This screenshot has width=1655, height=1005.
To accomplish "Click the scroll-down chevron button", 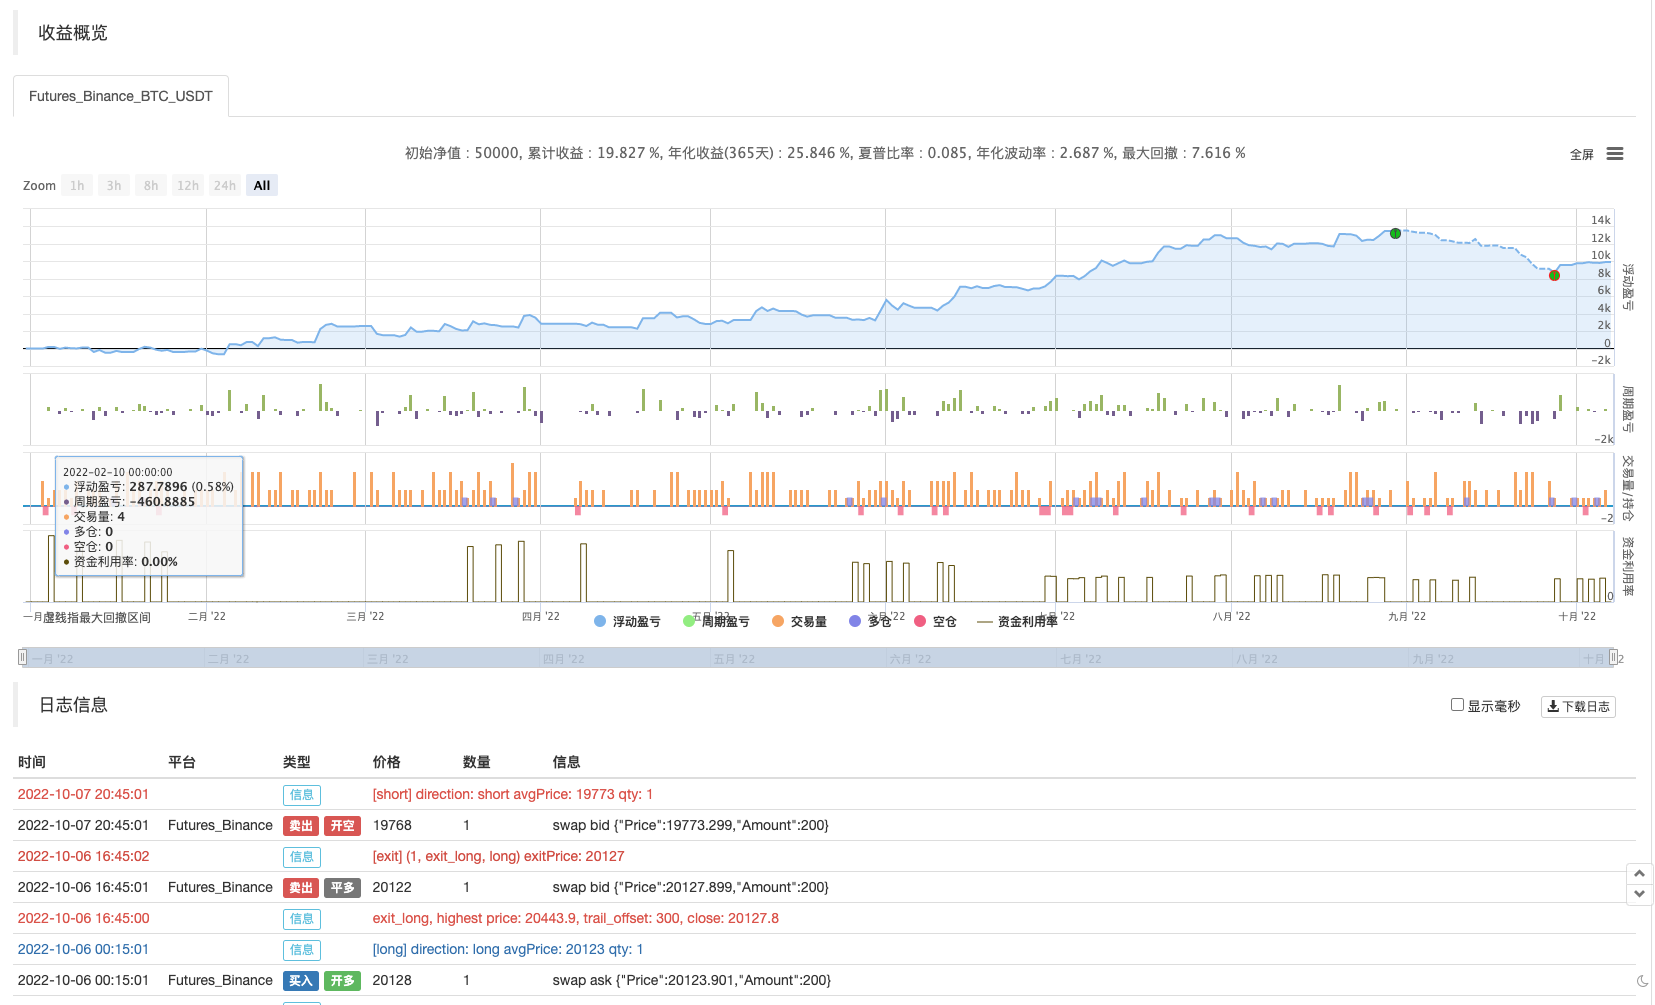I will (x=1639, y=894).
